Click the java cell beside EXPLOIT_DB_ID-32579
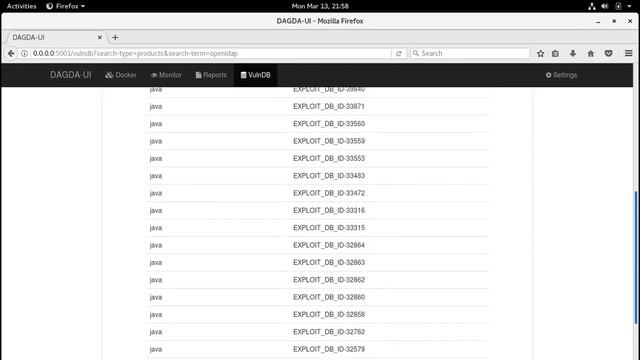The width and height of the screenshot is (640, 360). (156, 349)
